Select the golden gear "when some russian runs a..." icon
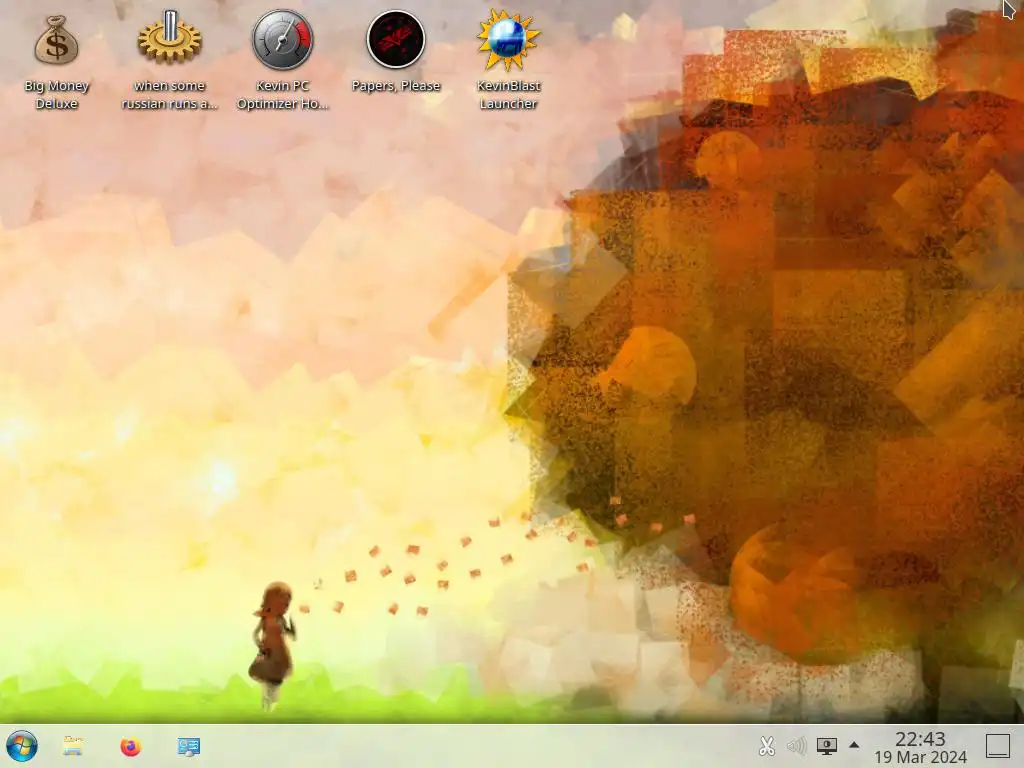The height and width of the screenshot is (768, 1024). coord(169,38)
